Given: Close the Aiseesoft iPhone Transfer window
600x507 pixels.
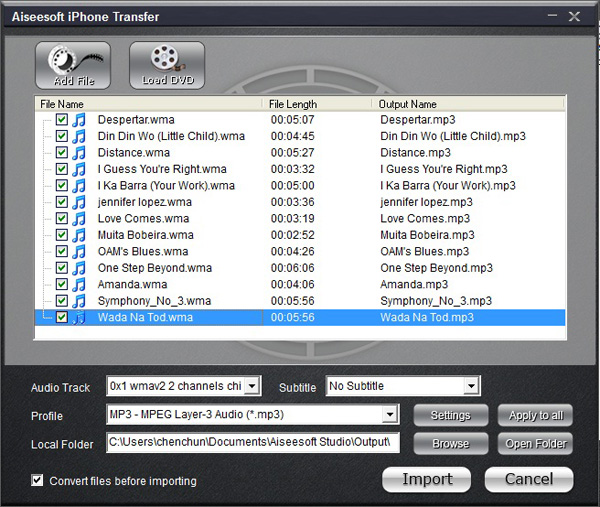Looking at the screenshot, I should click(574, 16).
